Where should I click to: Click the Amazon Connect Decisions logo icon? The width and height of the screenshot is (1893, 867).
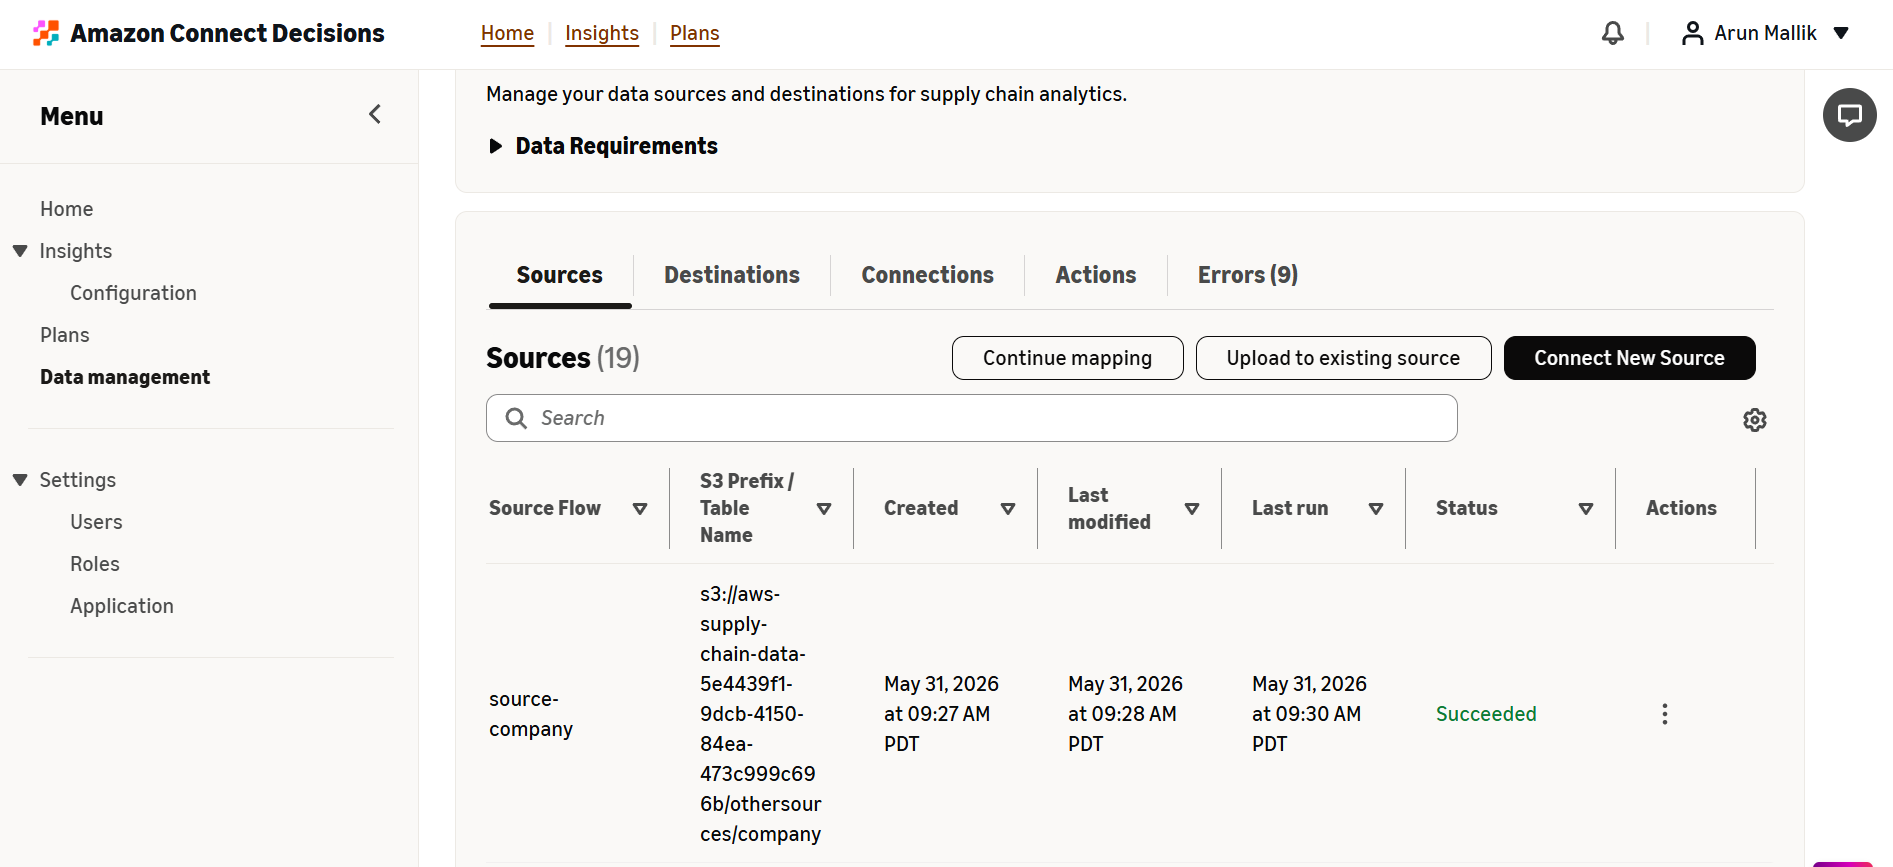(x=46, y=33)
